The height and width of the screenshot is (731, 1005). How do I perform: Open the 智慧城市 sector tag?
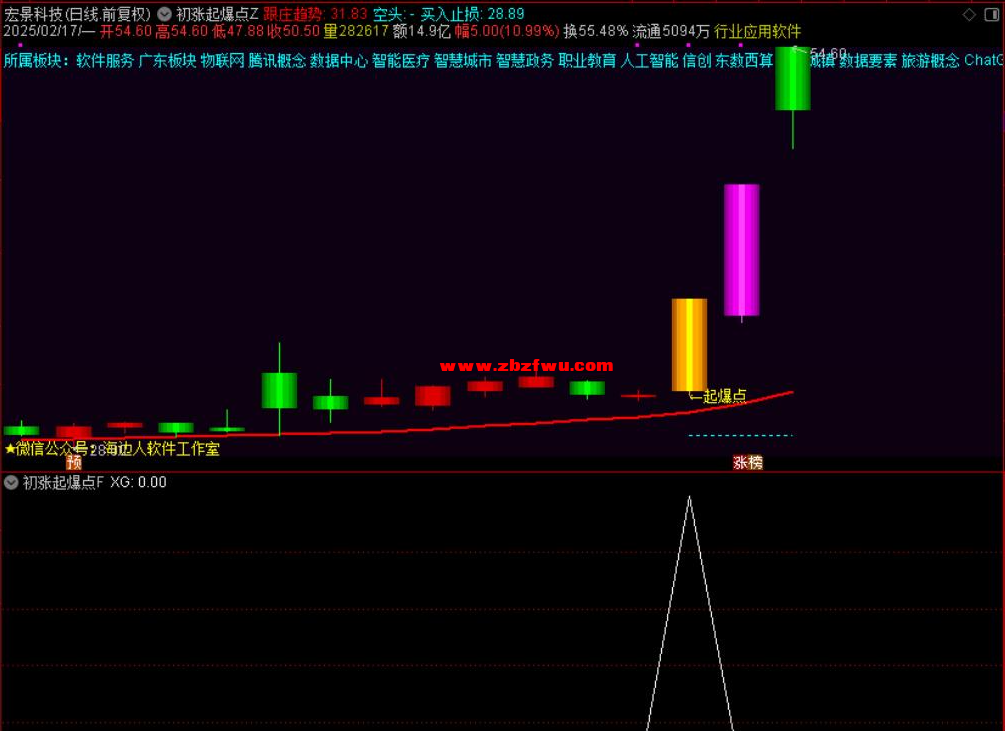[x=463, y=61]
